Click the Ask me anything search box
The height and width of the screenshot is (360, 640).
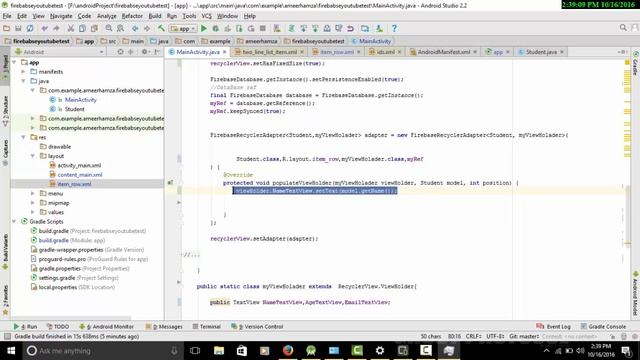point(102,351)
